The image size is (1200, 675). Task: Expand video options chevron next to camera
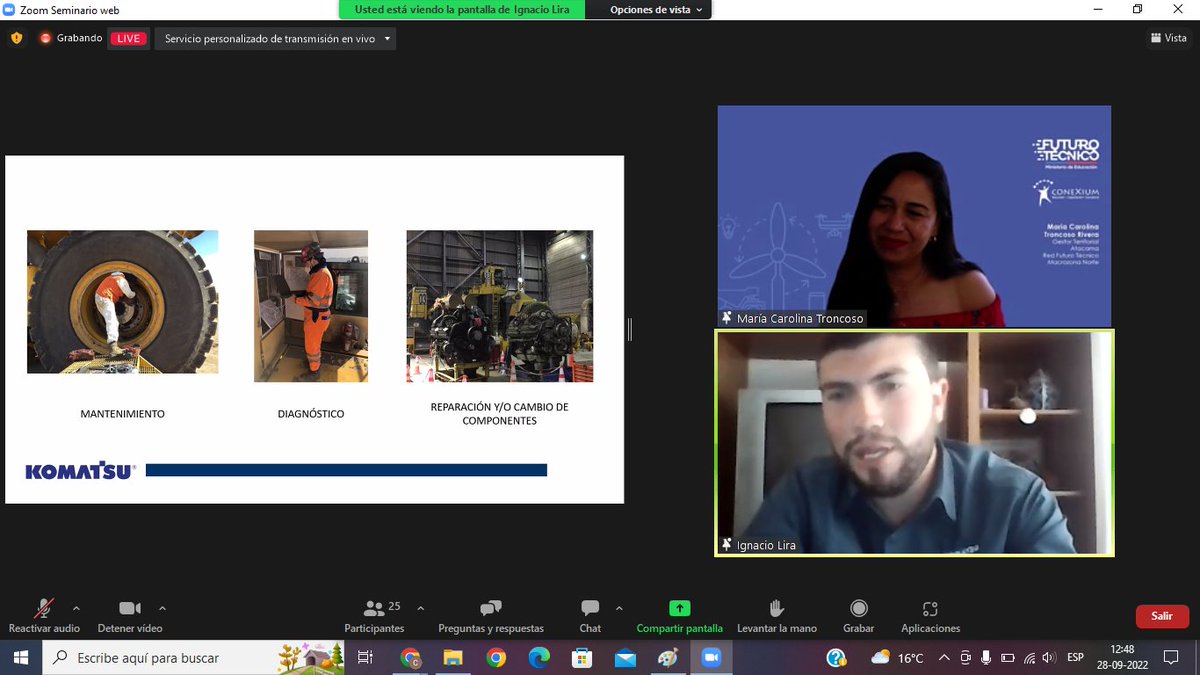pos(162,608)
